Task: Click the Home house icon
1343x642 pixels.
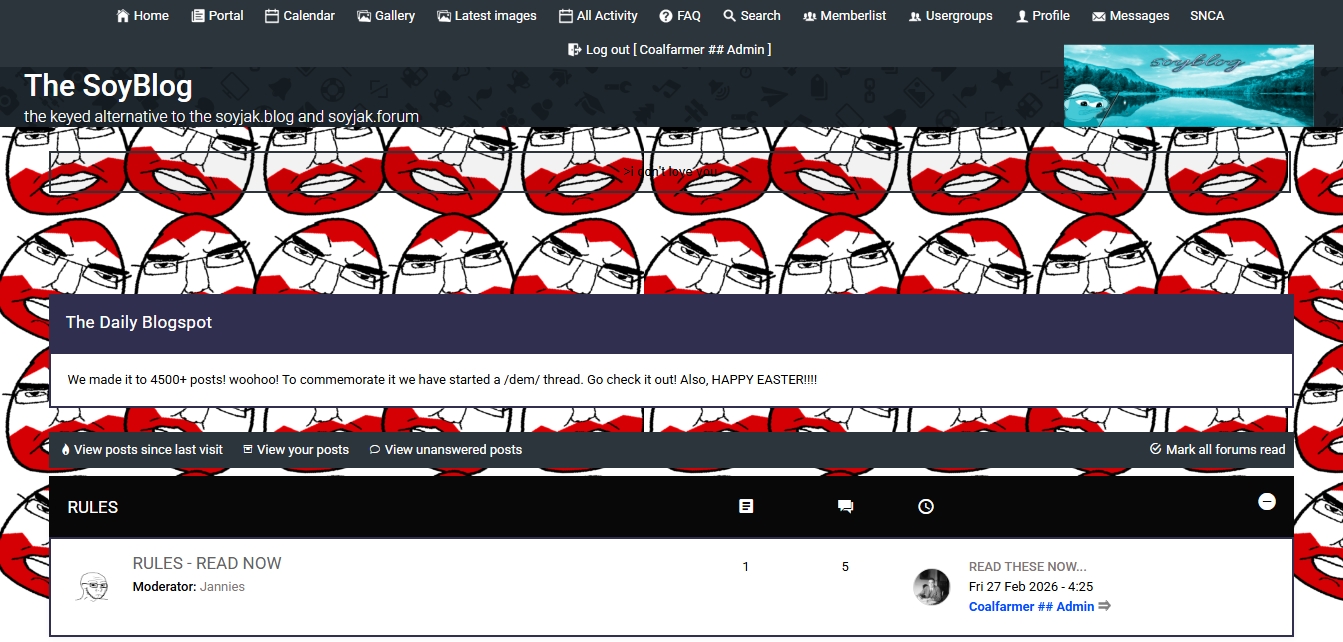Action: pos(123,16)
